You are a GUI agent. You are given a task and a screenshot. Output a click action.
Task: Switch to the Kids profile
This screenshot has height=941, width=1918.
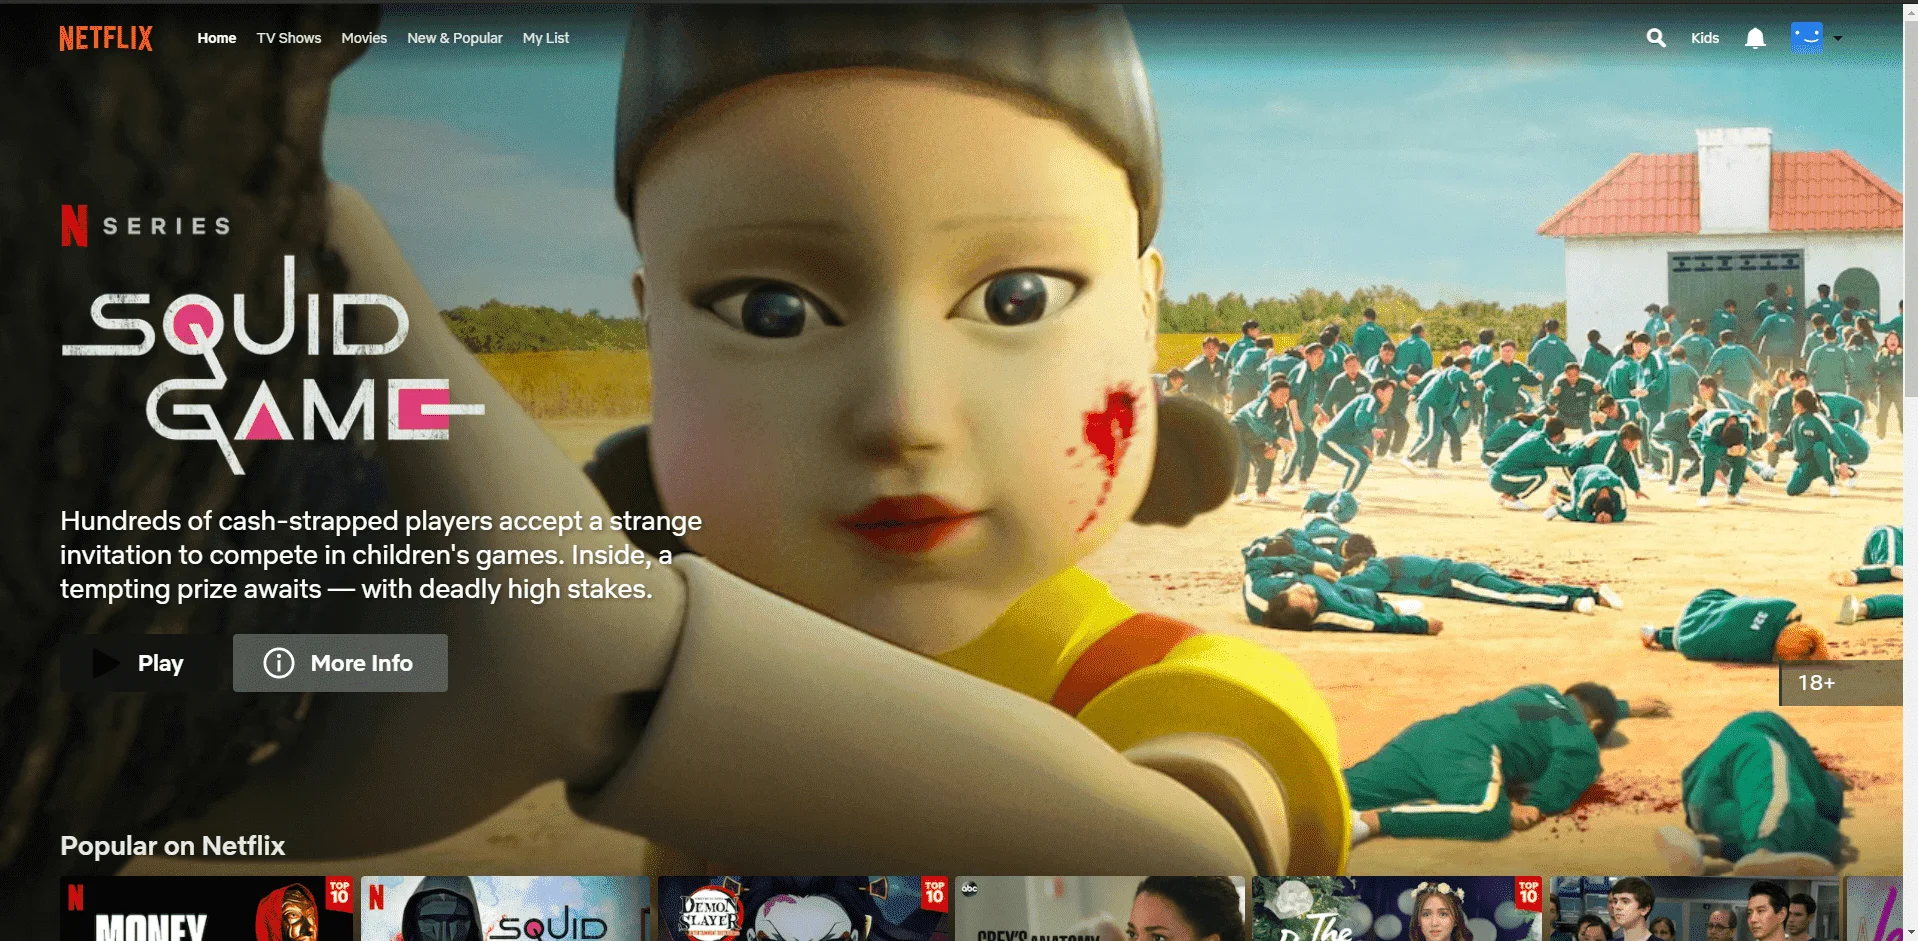(1705, 38)
